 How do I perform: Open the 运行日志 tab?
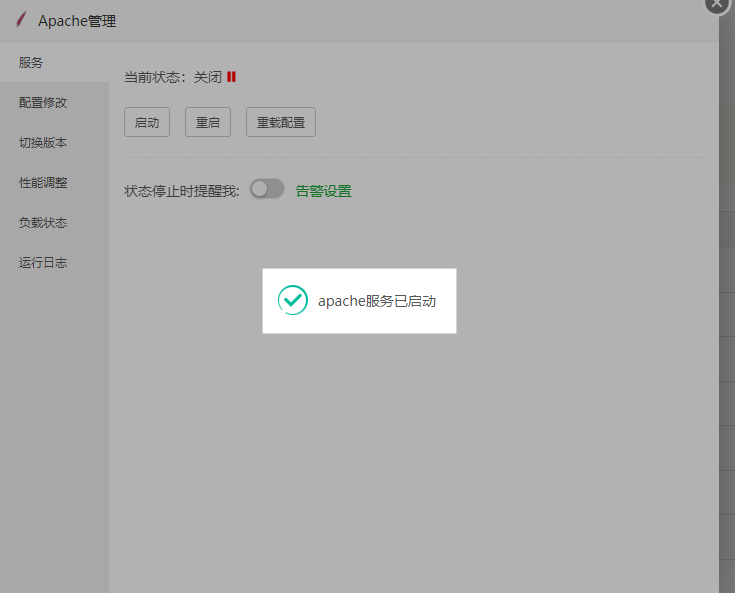point(54,262)
